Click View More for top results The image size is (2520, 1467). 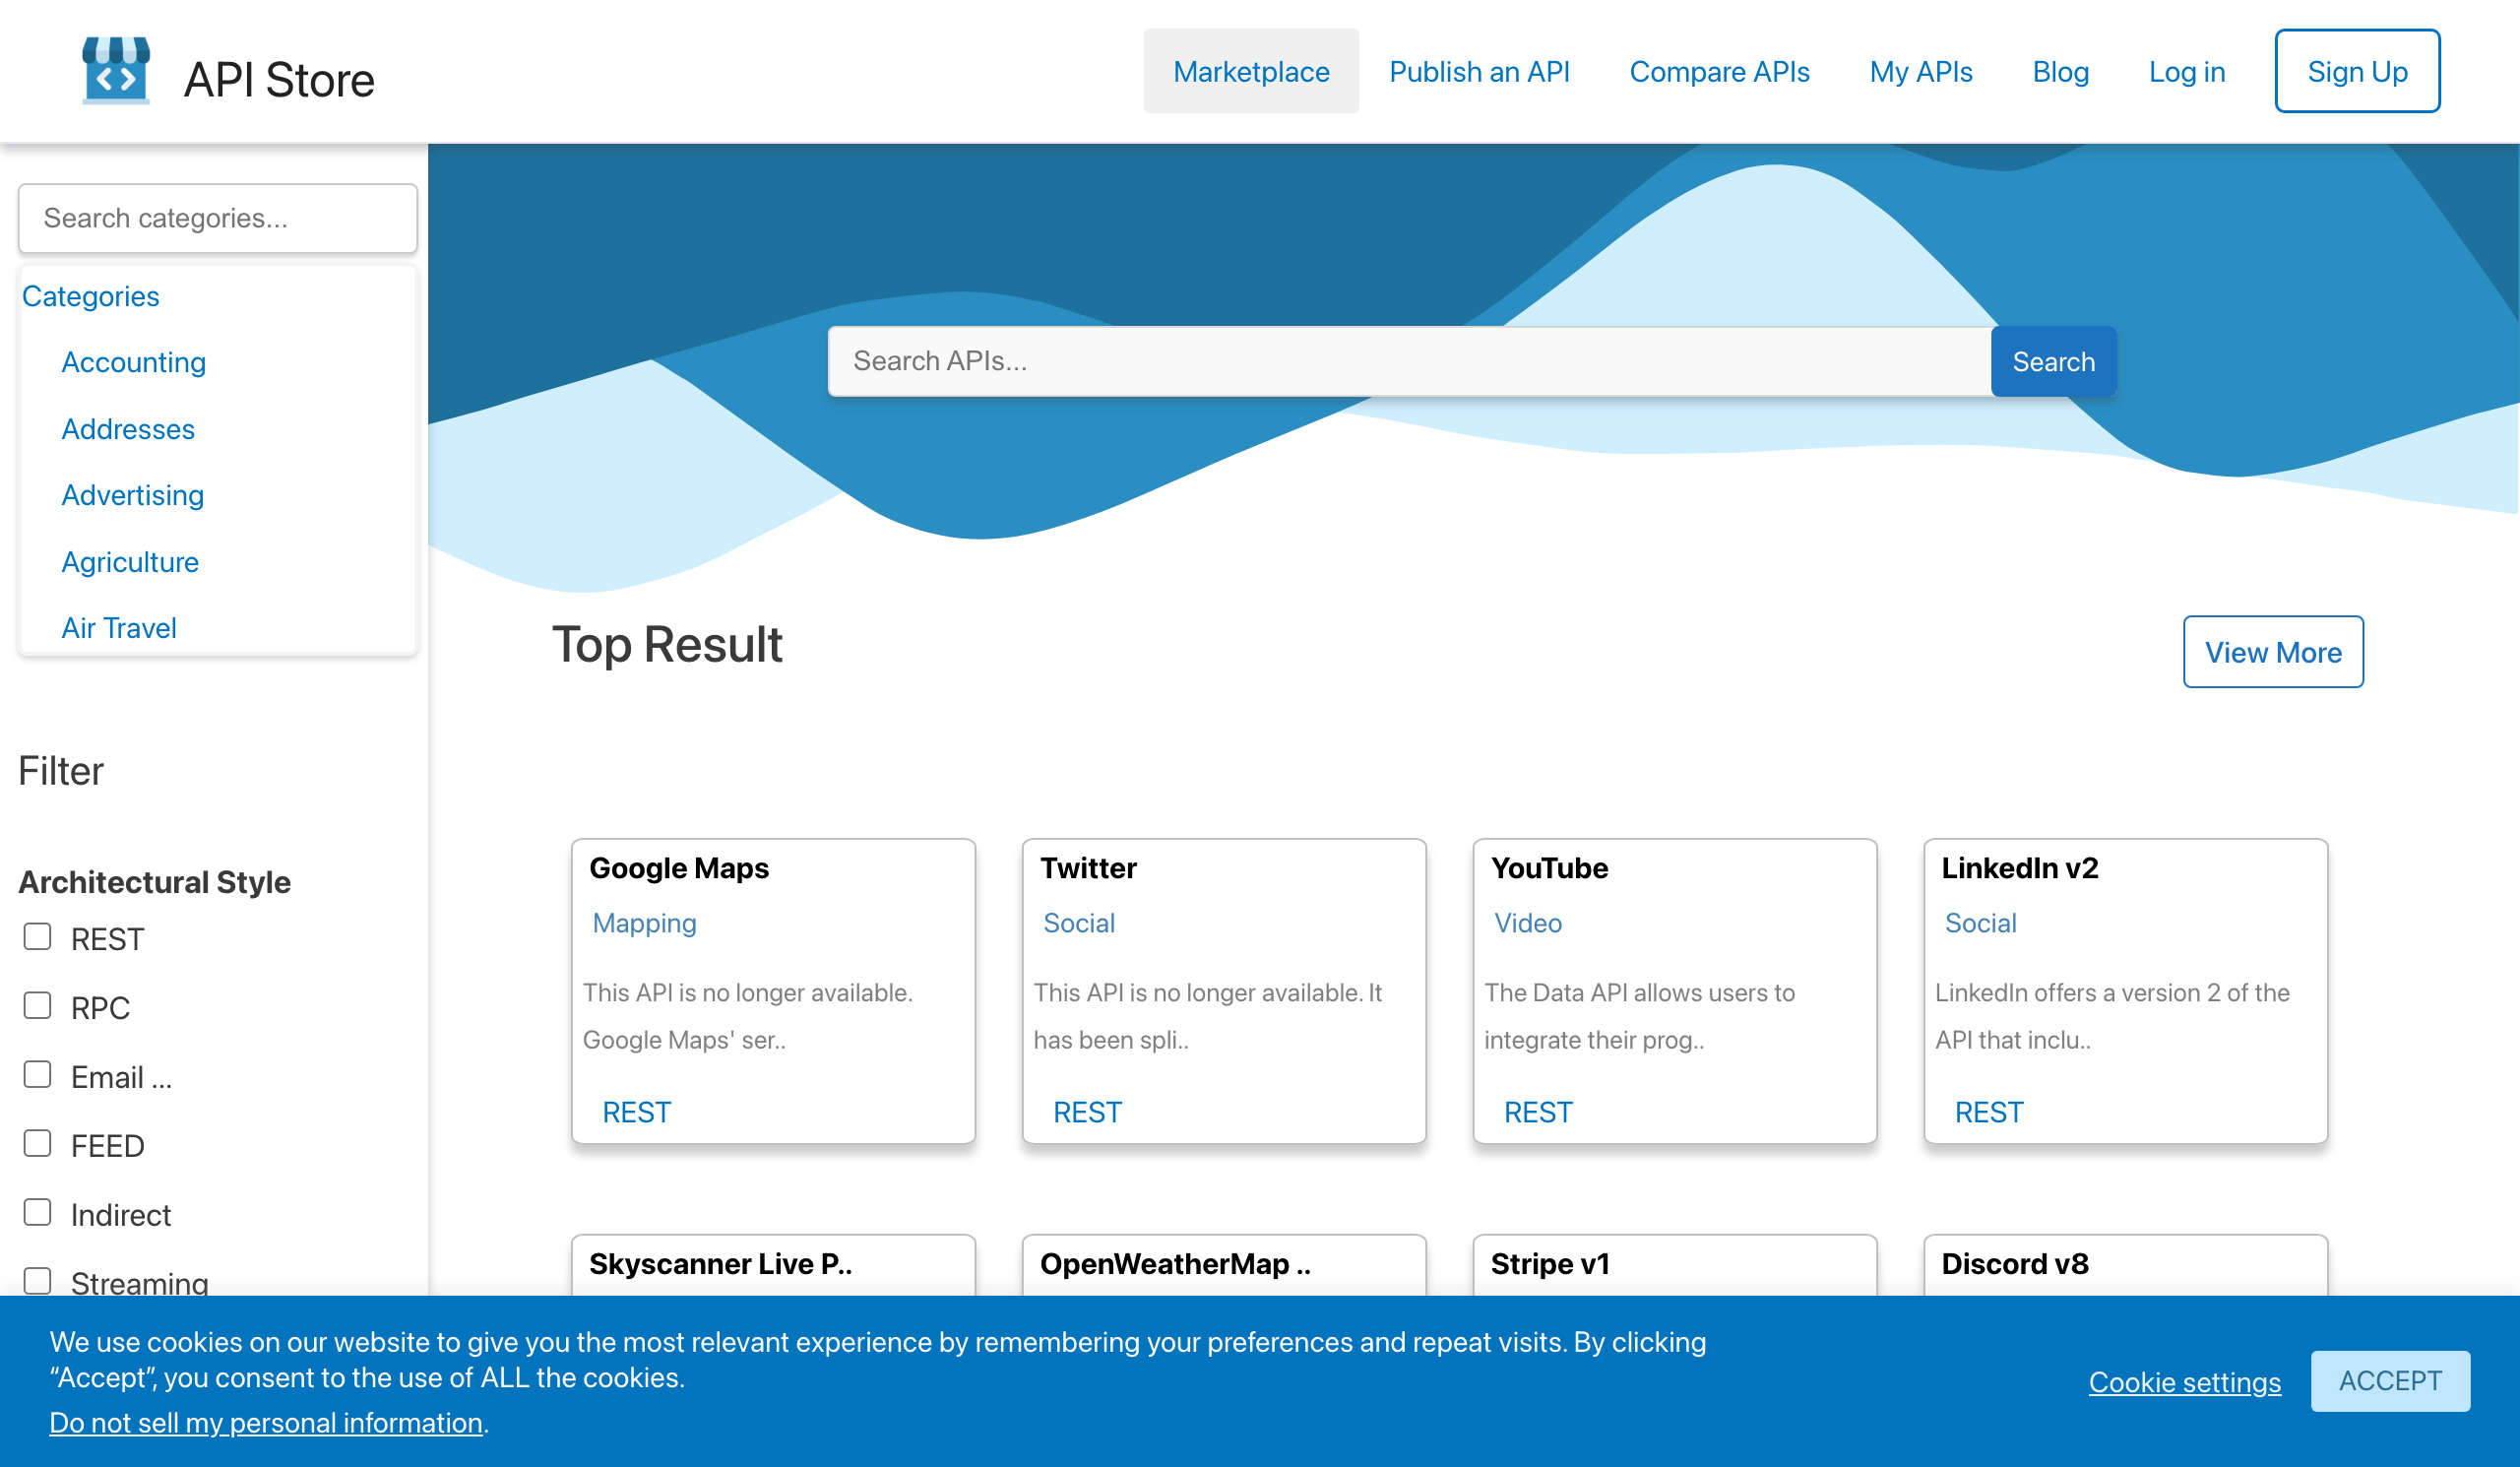click(2272, 652)
